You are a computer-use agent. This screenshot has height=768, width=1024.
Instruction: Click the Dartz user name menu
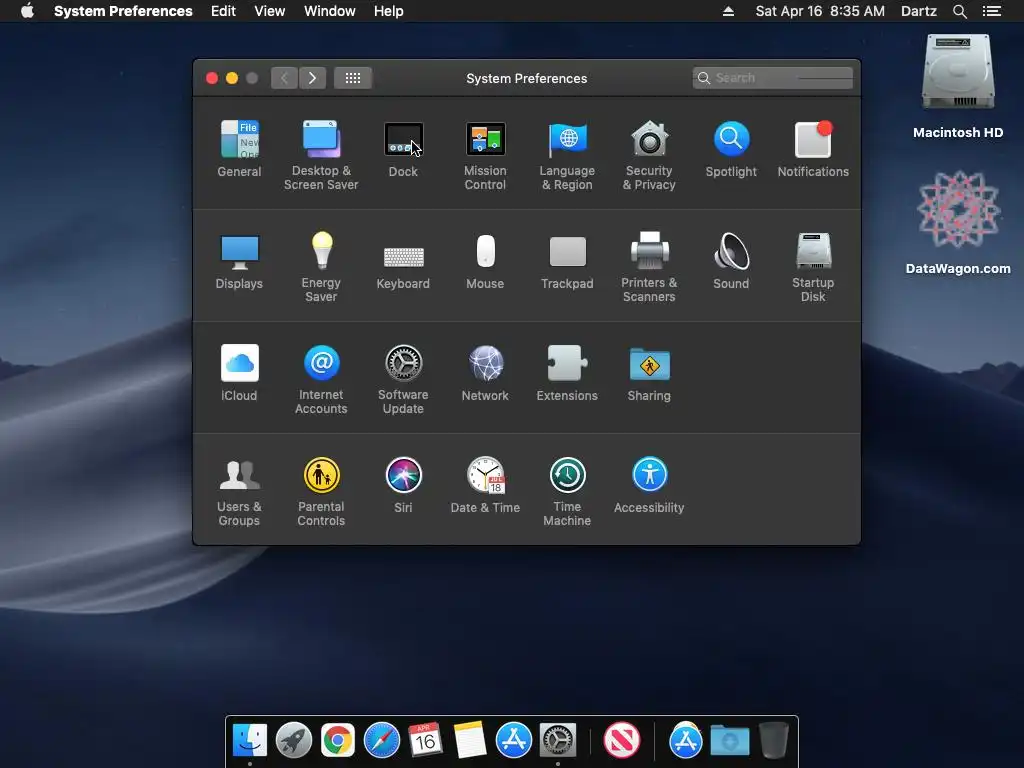[918, 11]
